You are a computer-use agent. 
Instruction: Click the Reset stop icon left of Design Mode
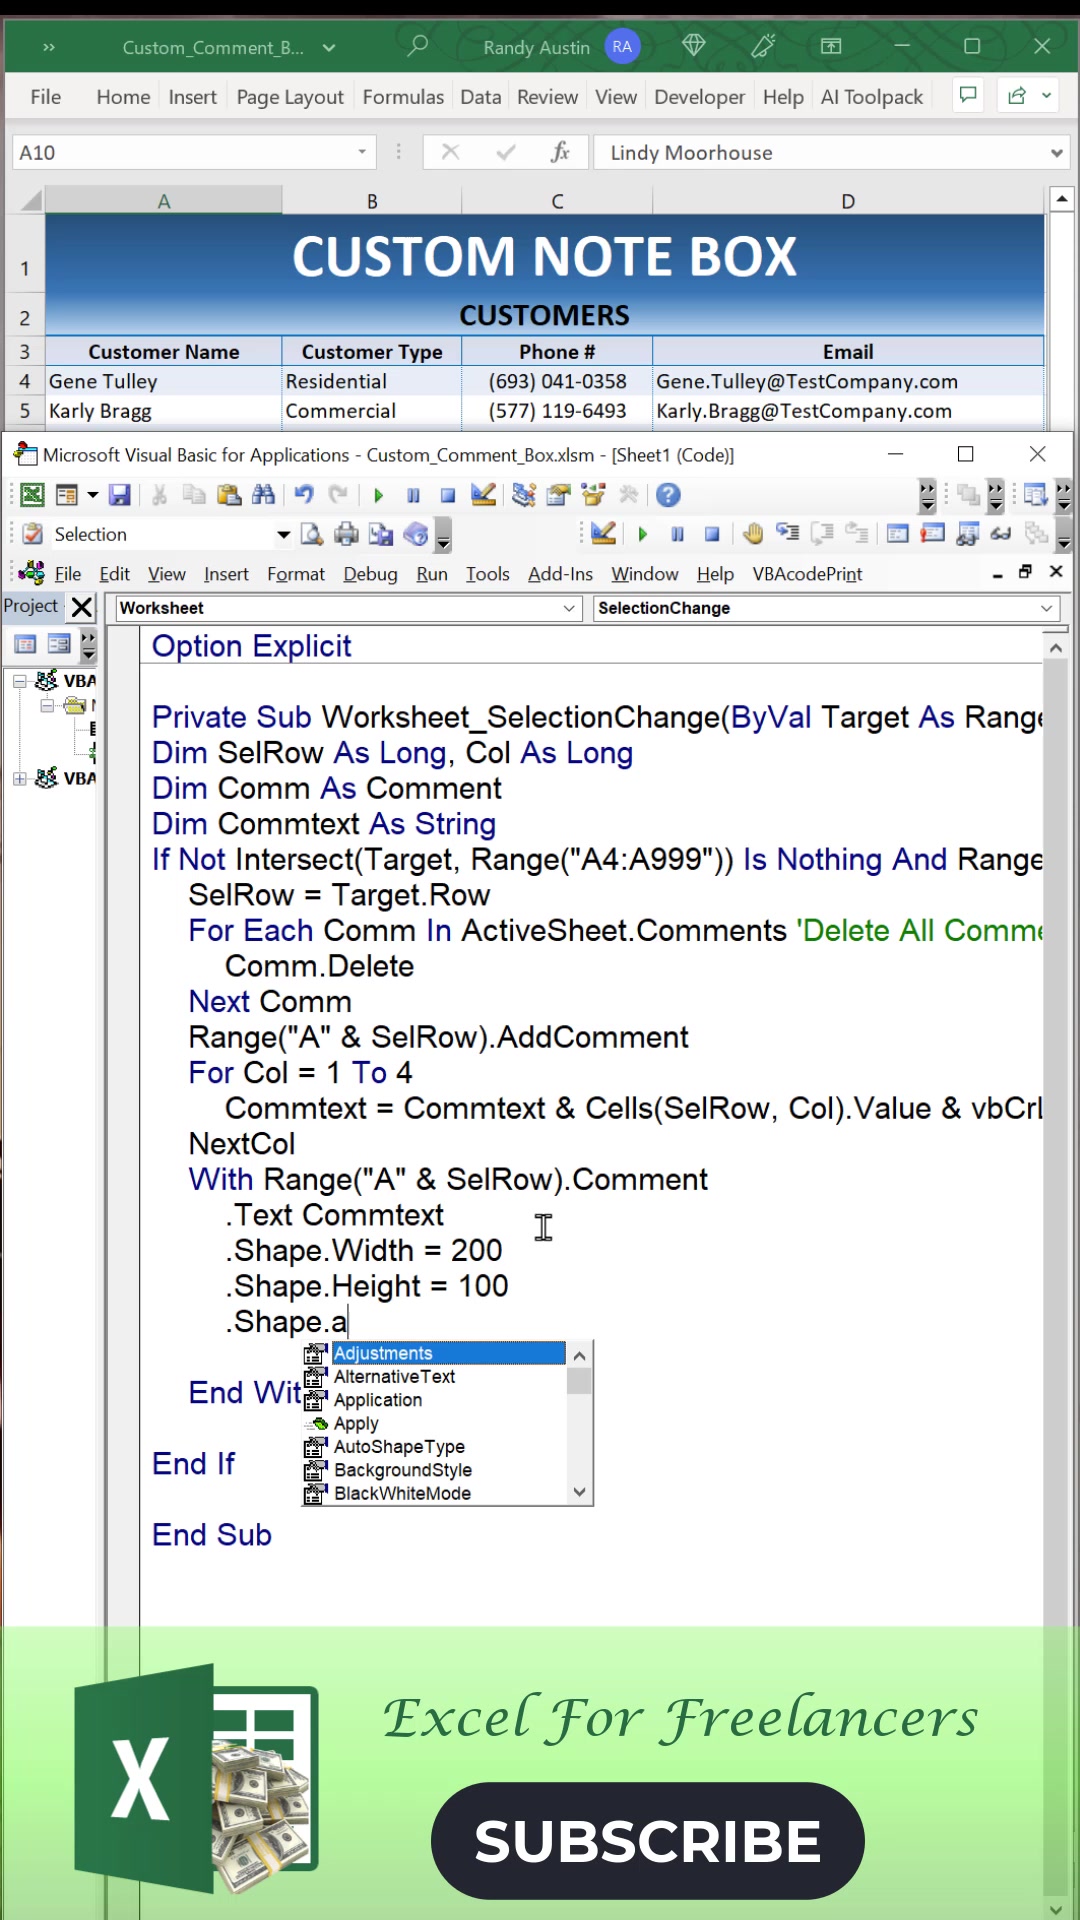[448, 495]
